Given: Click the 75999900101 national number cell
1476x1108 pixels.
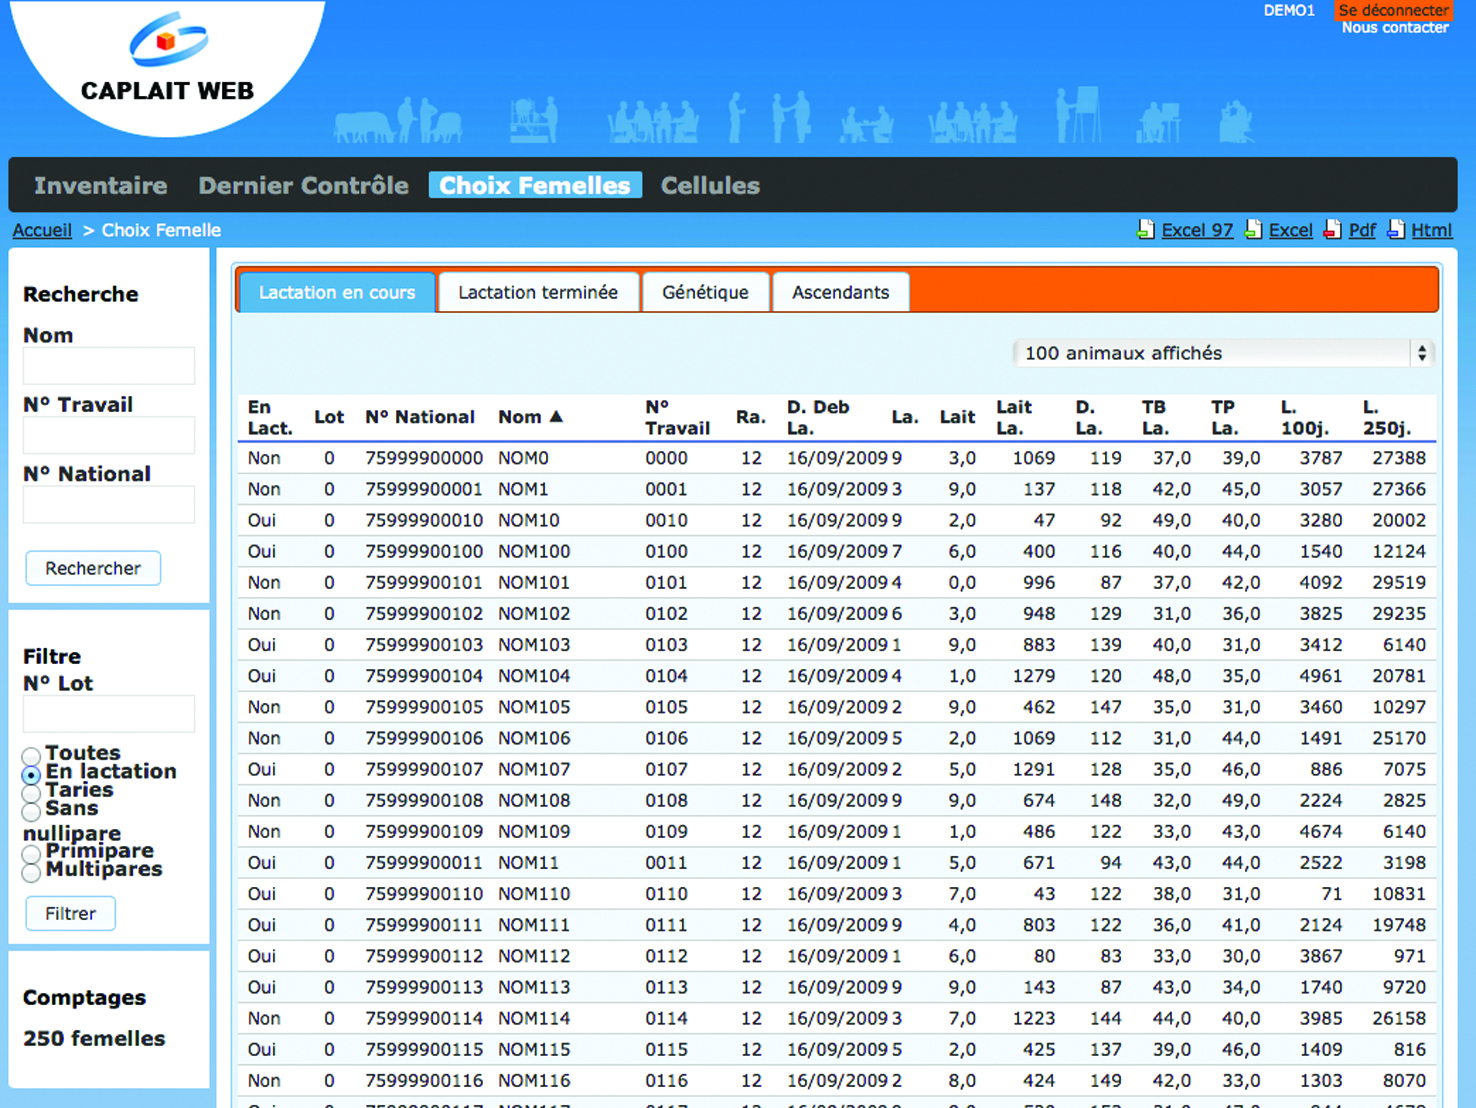Looking at the screenshot, I should [424, 582].
